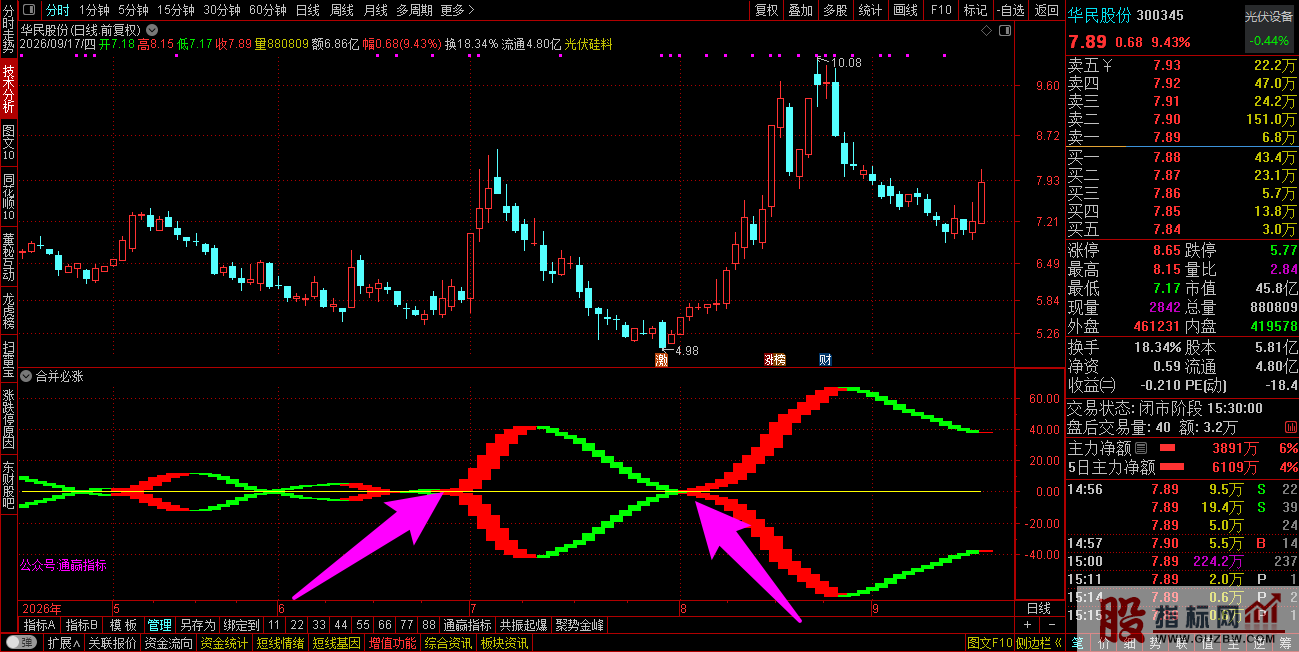Click the 管理 indicator button

pyautogui.click(x=159, y=625)
